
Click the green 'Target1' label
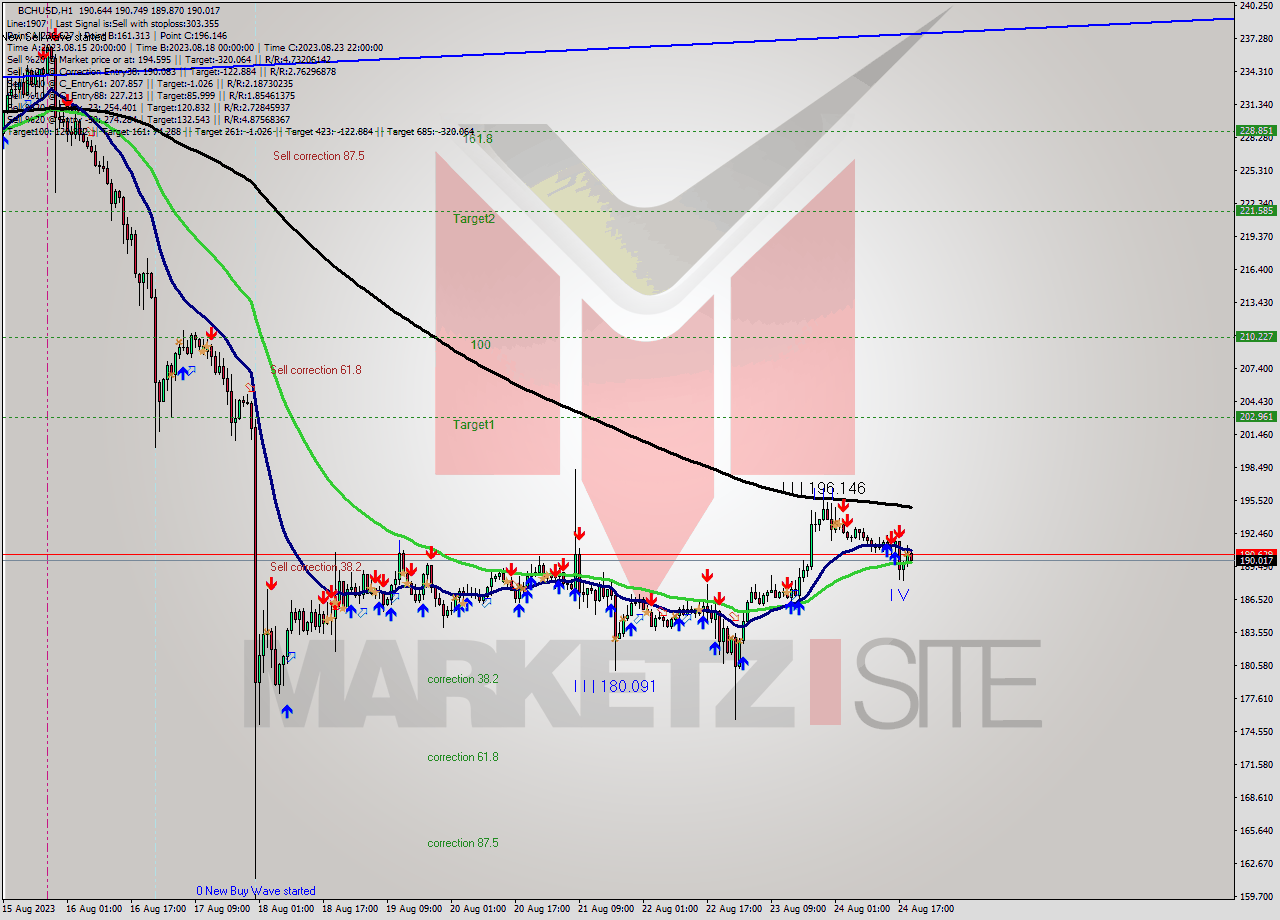[474, 425]
